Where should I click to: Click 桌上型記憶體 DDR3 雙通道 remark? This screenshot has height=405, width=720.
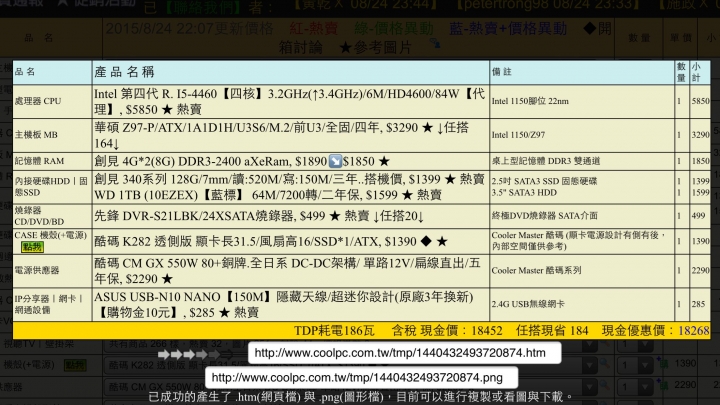click(x=546, y=161)
